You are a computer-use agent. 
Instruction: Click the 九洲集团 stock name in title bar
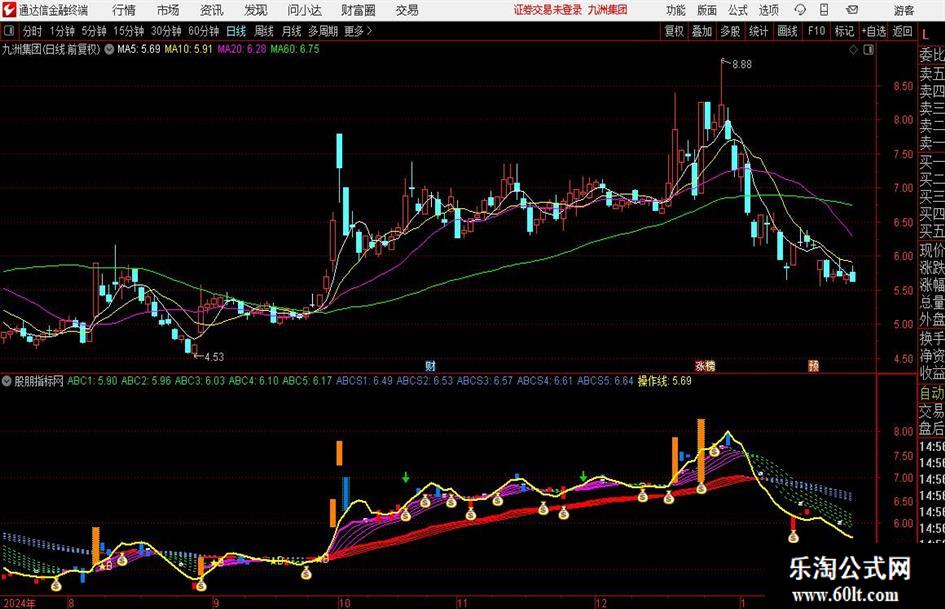(608, 10)
